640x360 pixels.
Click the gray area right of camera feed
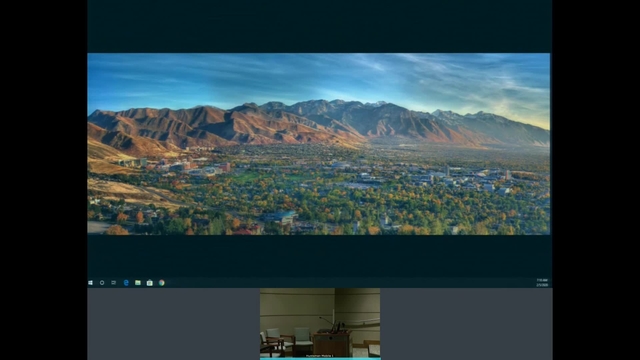point(466,324)
